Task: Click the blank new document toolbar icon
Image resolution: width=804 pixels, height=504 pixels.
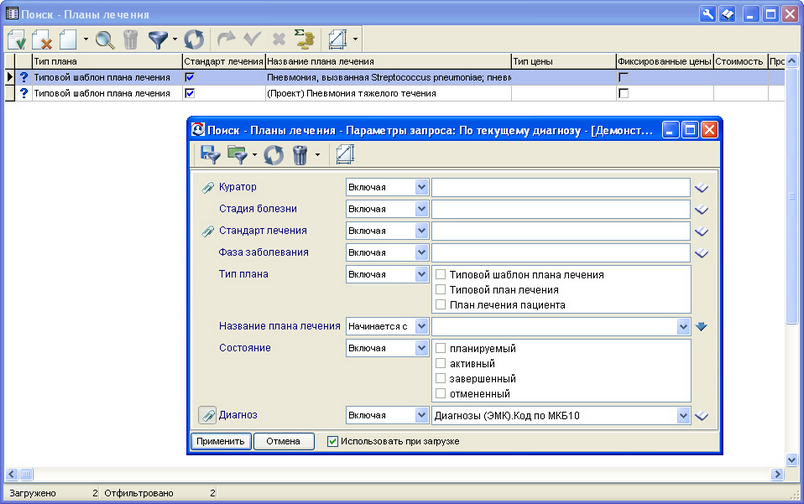Action: point(68,39)
